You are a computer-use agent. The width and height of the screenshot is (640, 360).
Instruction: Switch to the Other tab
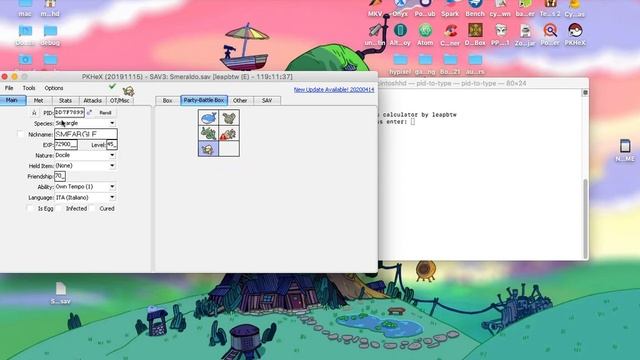pyautogui.click(x=240, y=100)
